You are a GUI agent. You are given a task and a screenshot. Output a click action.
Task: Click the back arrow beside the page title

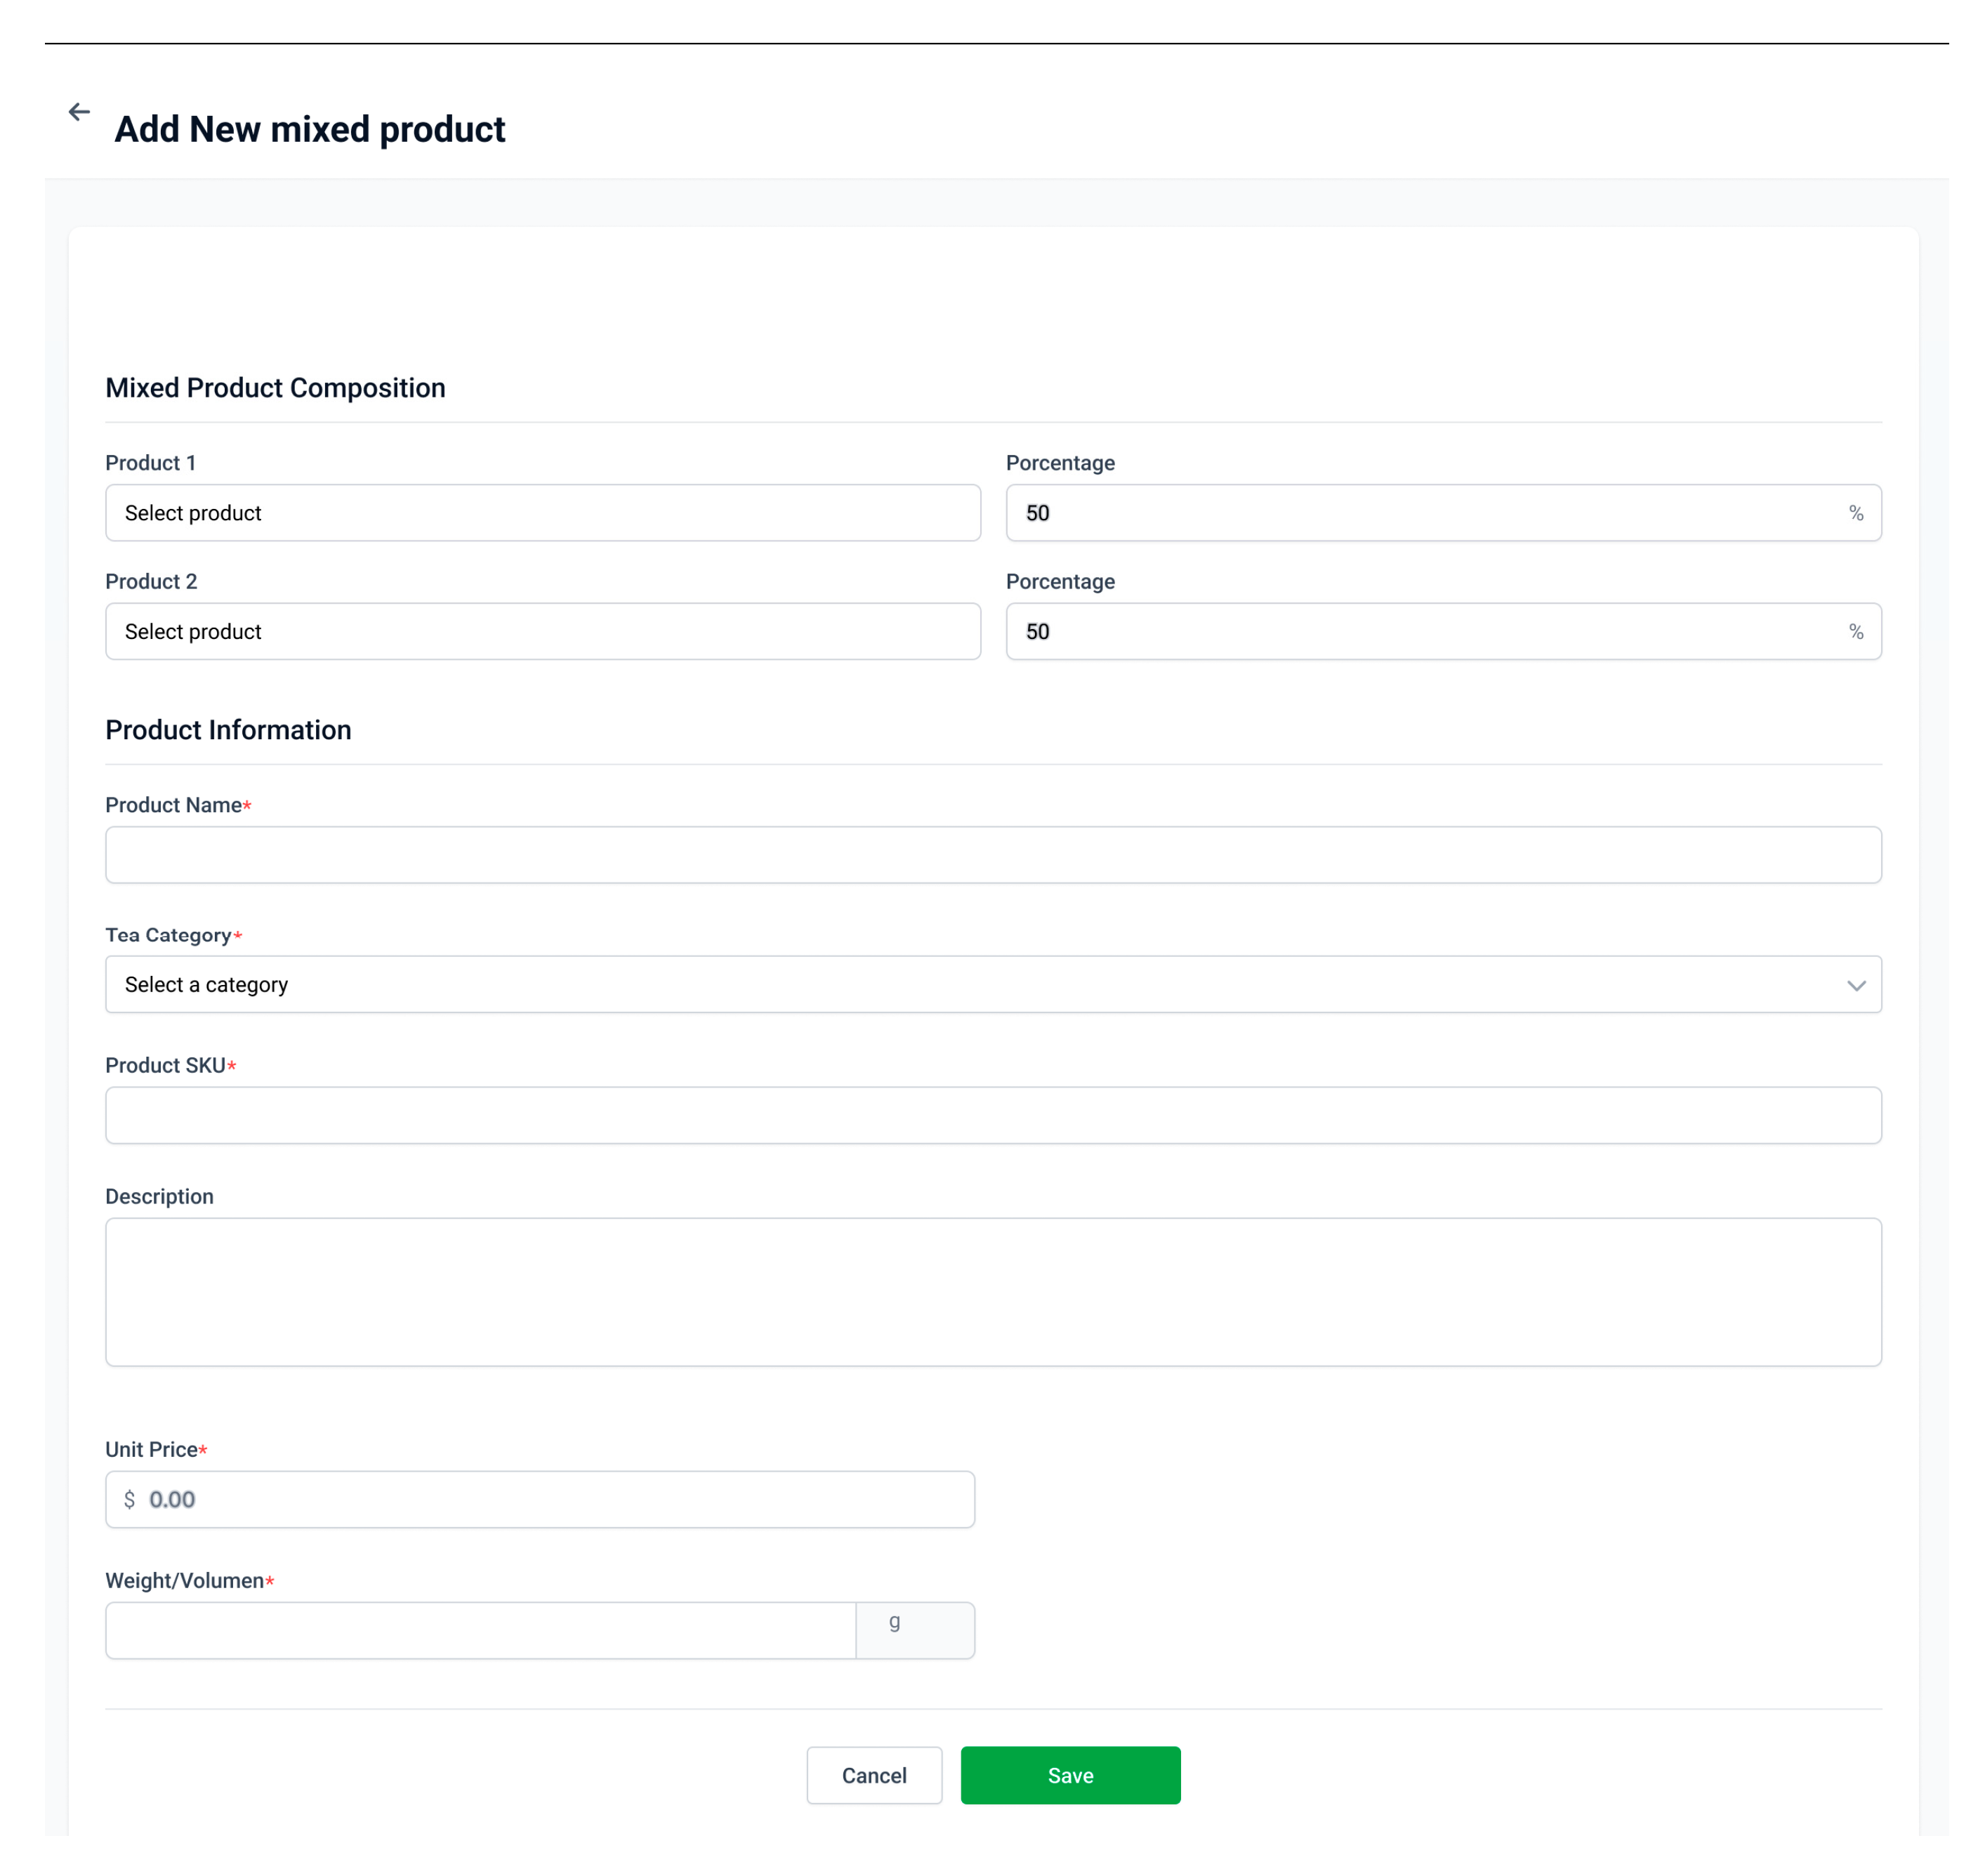[79, 112]
